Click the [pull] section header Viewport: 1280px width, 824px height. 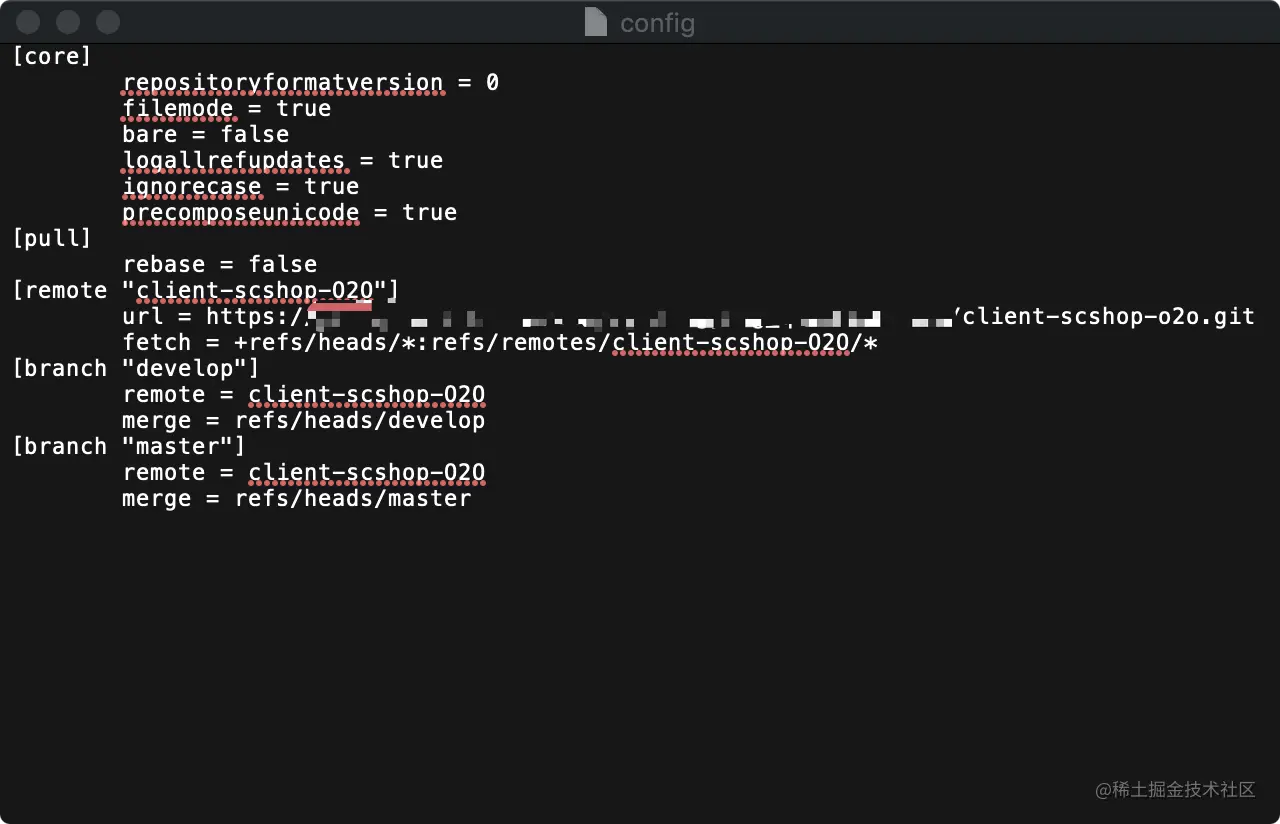pyautogui.click(x=52, y=238)
